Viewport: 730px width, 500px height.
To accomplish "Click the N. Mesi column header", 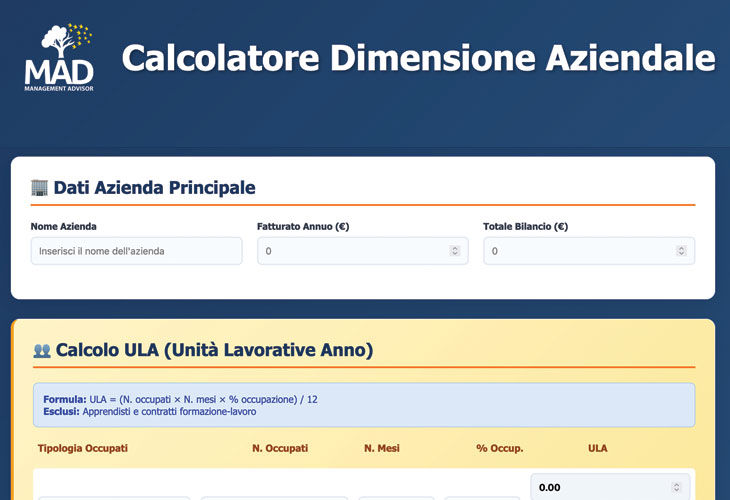I will (x=382, y=448).
